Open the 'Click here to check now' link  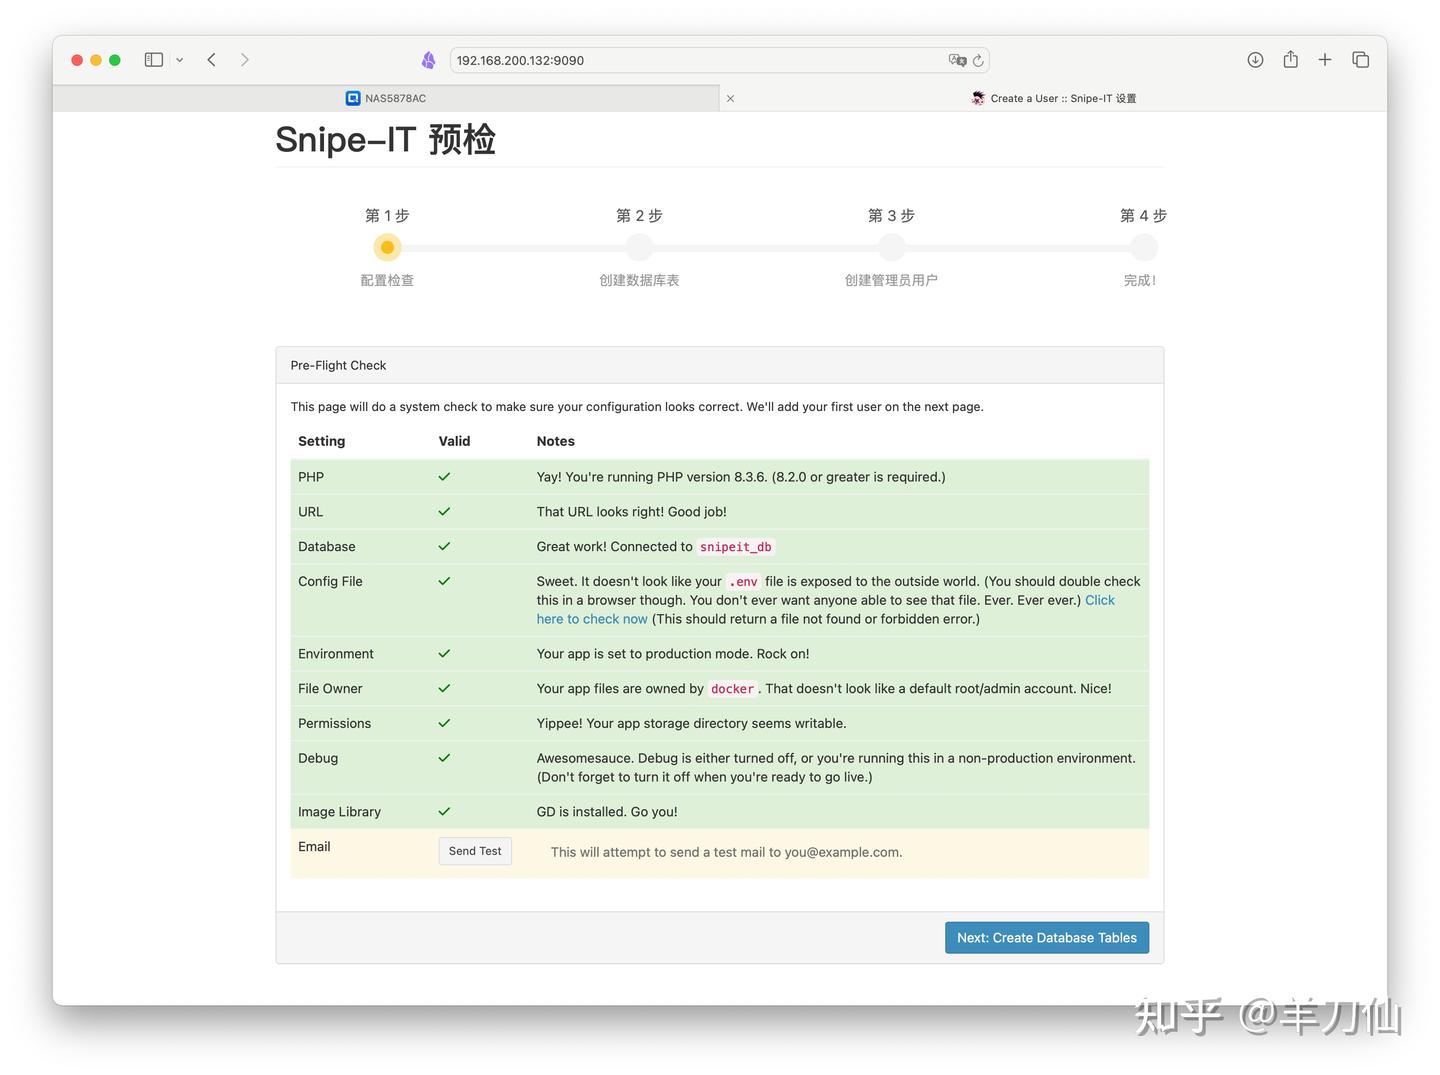pos(592,618)
